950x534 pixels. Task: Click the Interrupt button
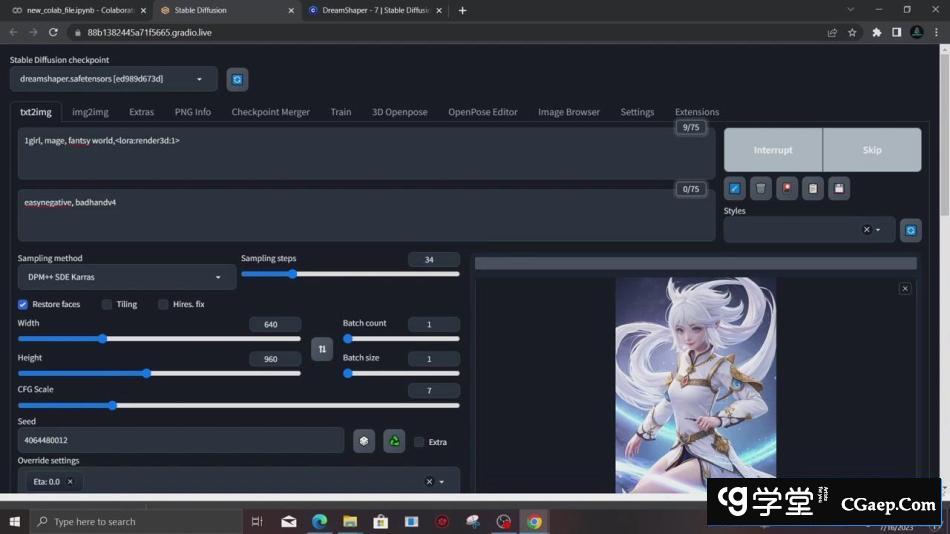[x=773, y=150]
